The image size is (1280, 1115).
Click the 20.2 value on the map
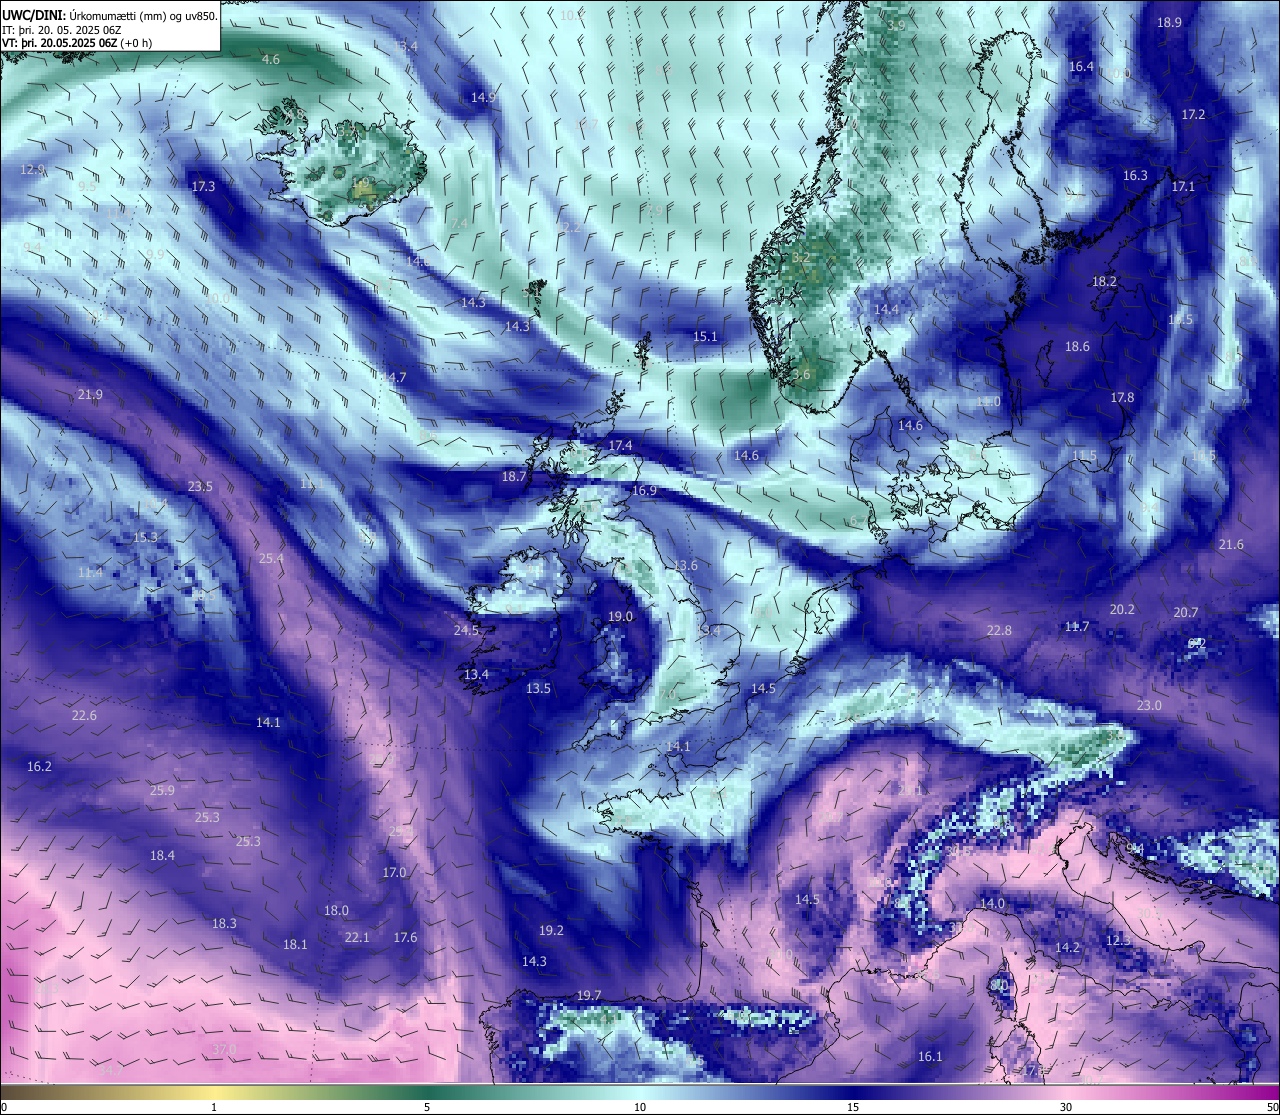point(1122,609)
